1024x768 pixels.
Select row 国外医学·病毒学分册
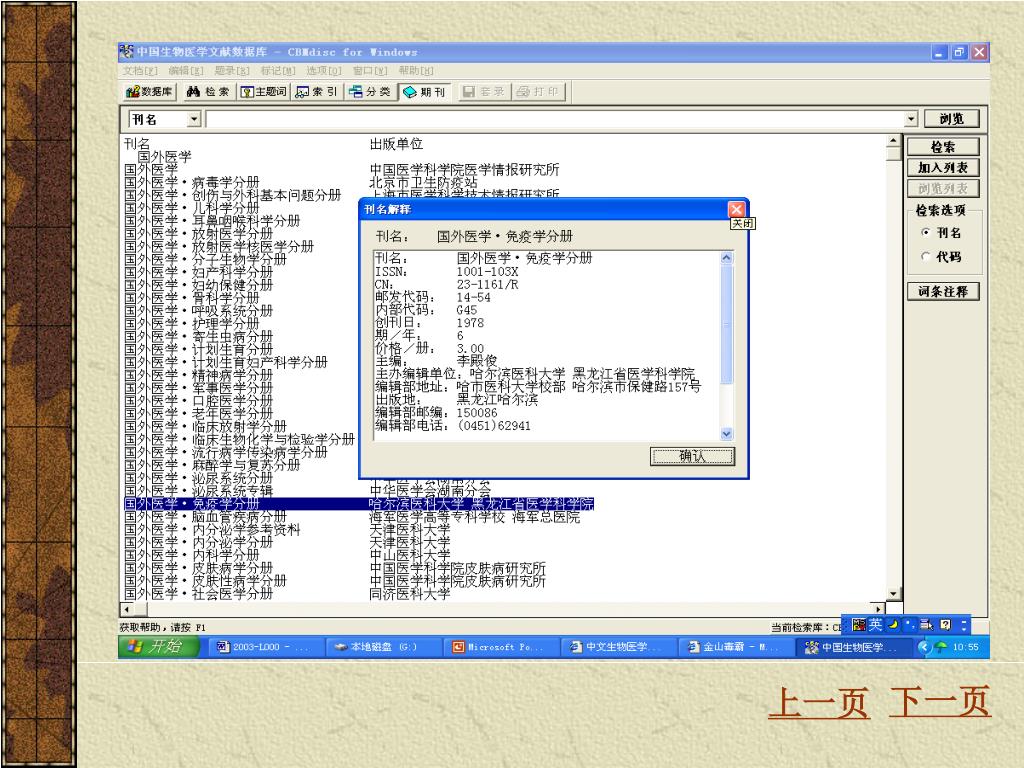[192, 182]
